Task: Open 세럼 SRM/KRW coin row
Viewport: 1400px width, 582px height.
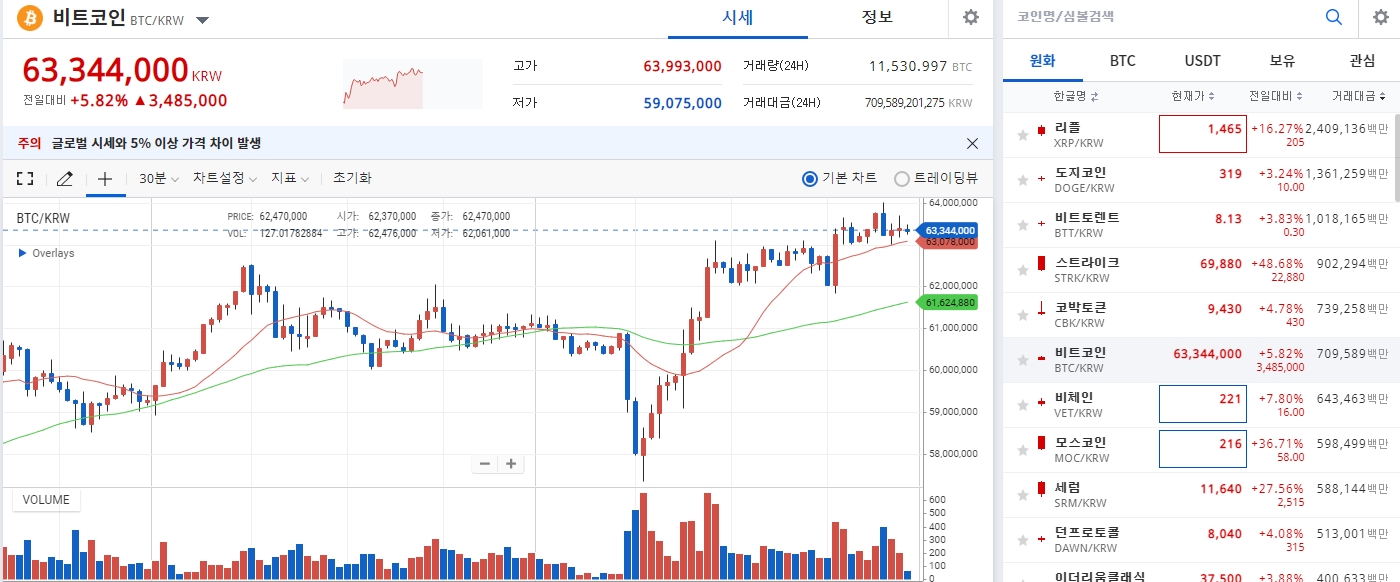Action: point(1199,495)
